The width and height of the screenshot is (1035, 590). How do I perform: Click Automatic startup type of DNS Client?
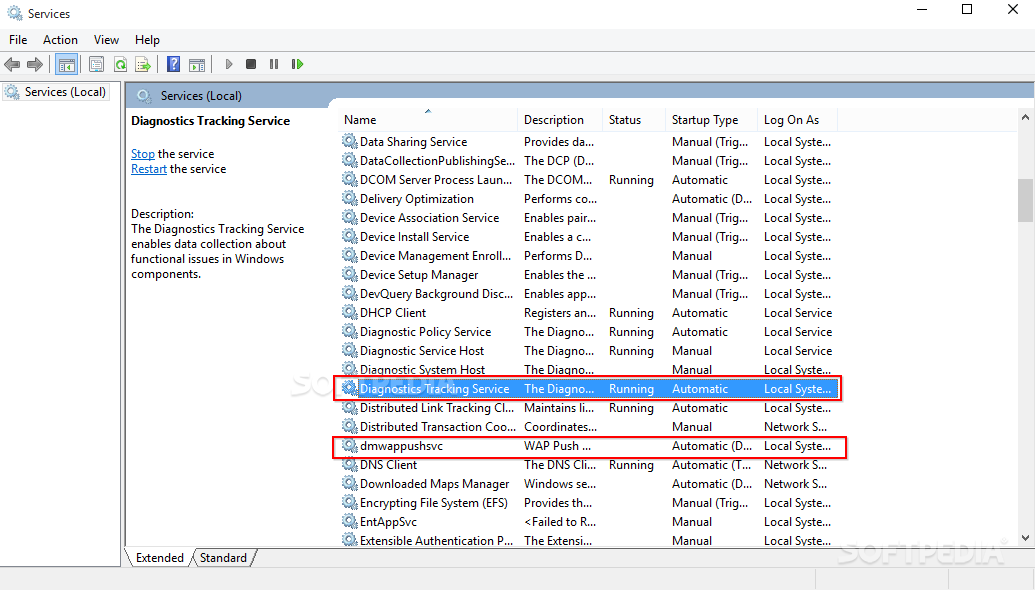[x=712, y=465]
